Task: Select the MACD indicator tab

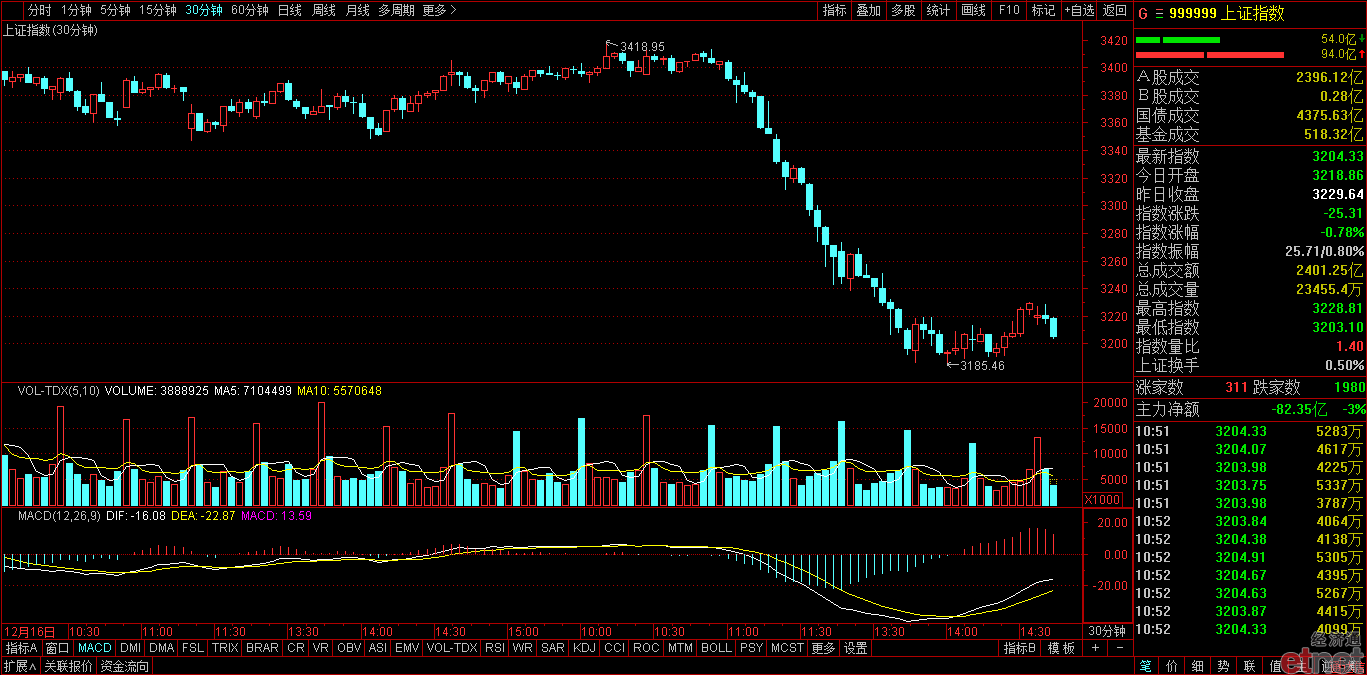Action: tap(95, 648)
